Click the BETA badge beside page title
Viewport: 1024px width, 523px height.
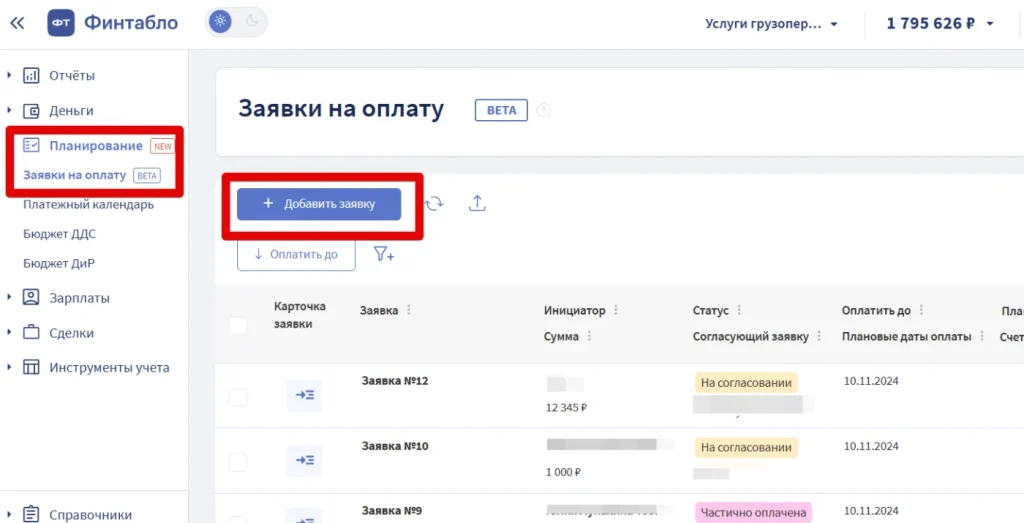[501, 110]
